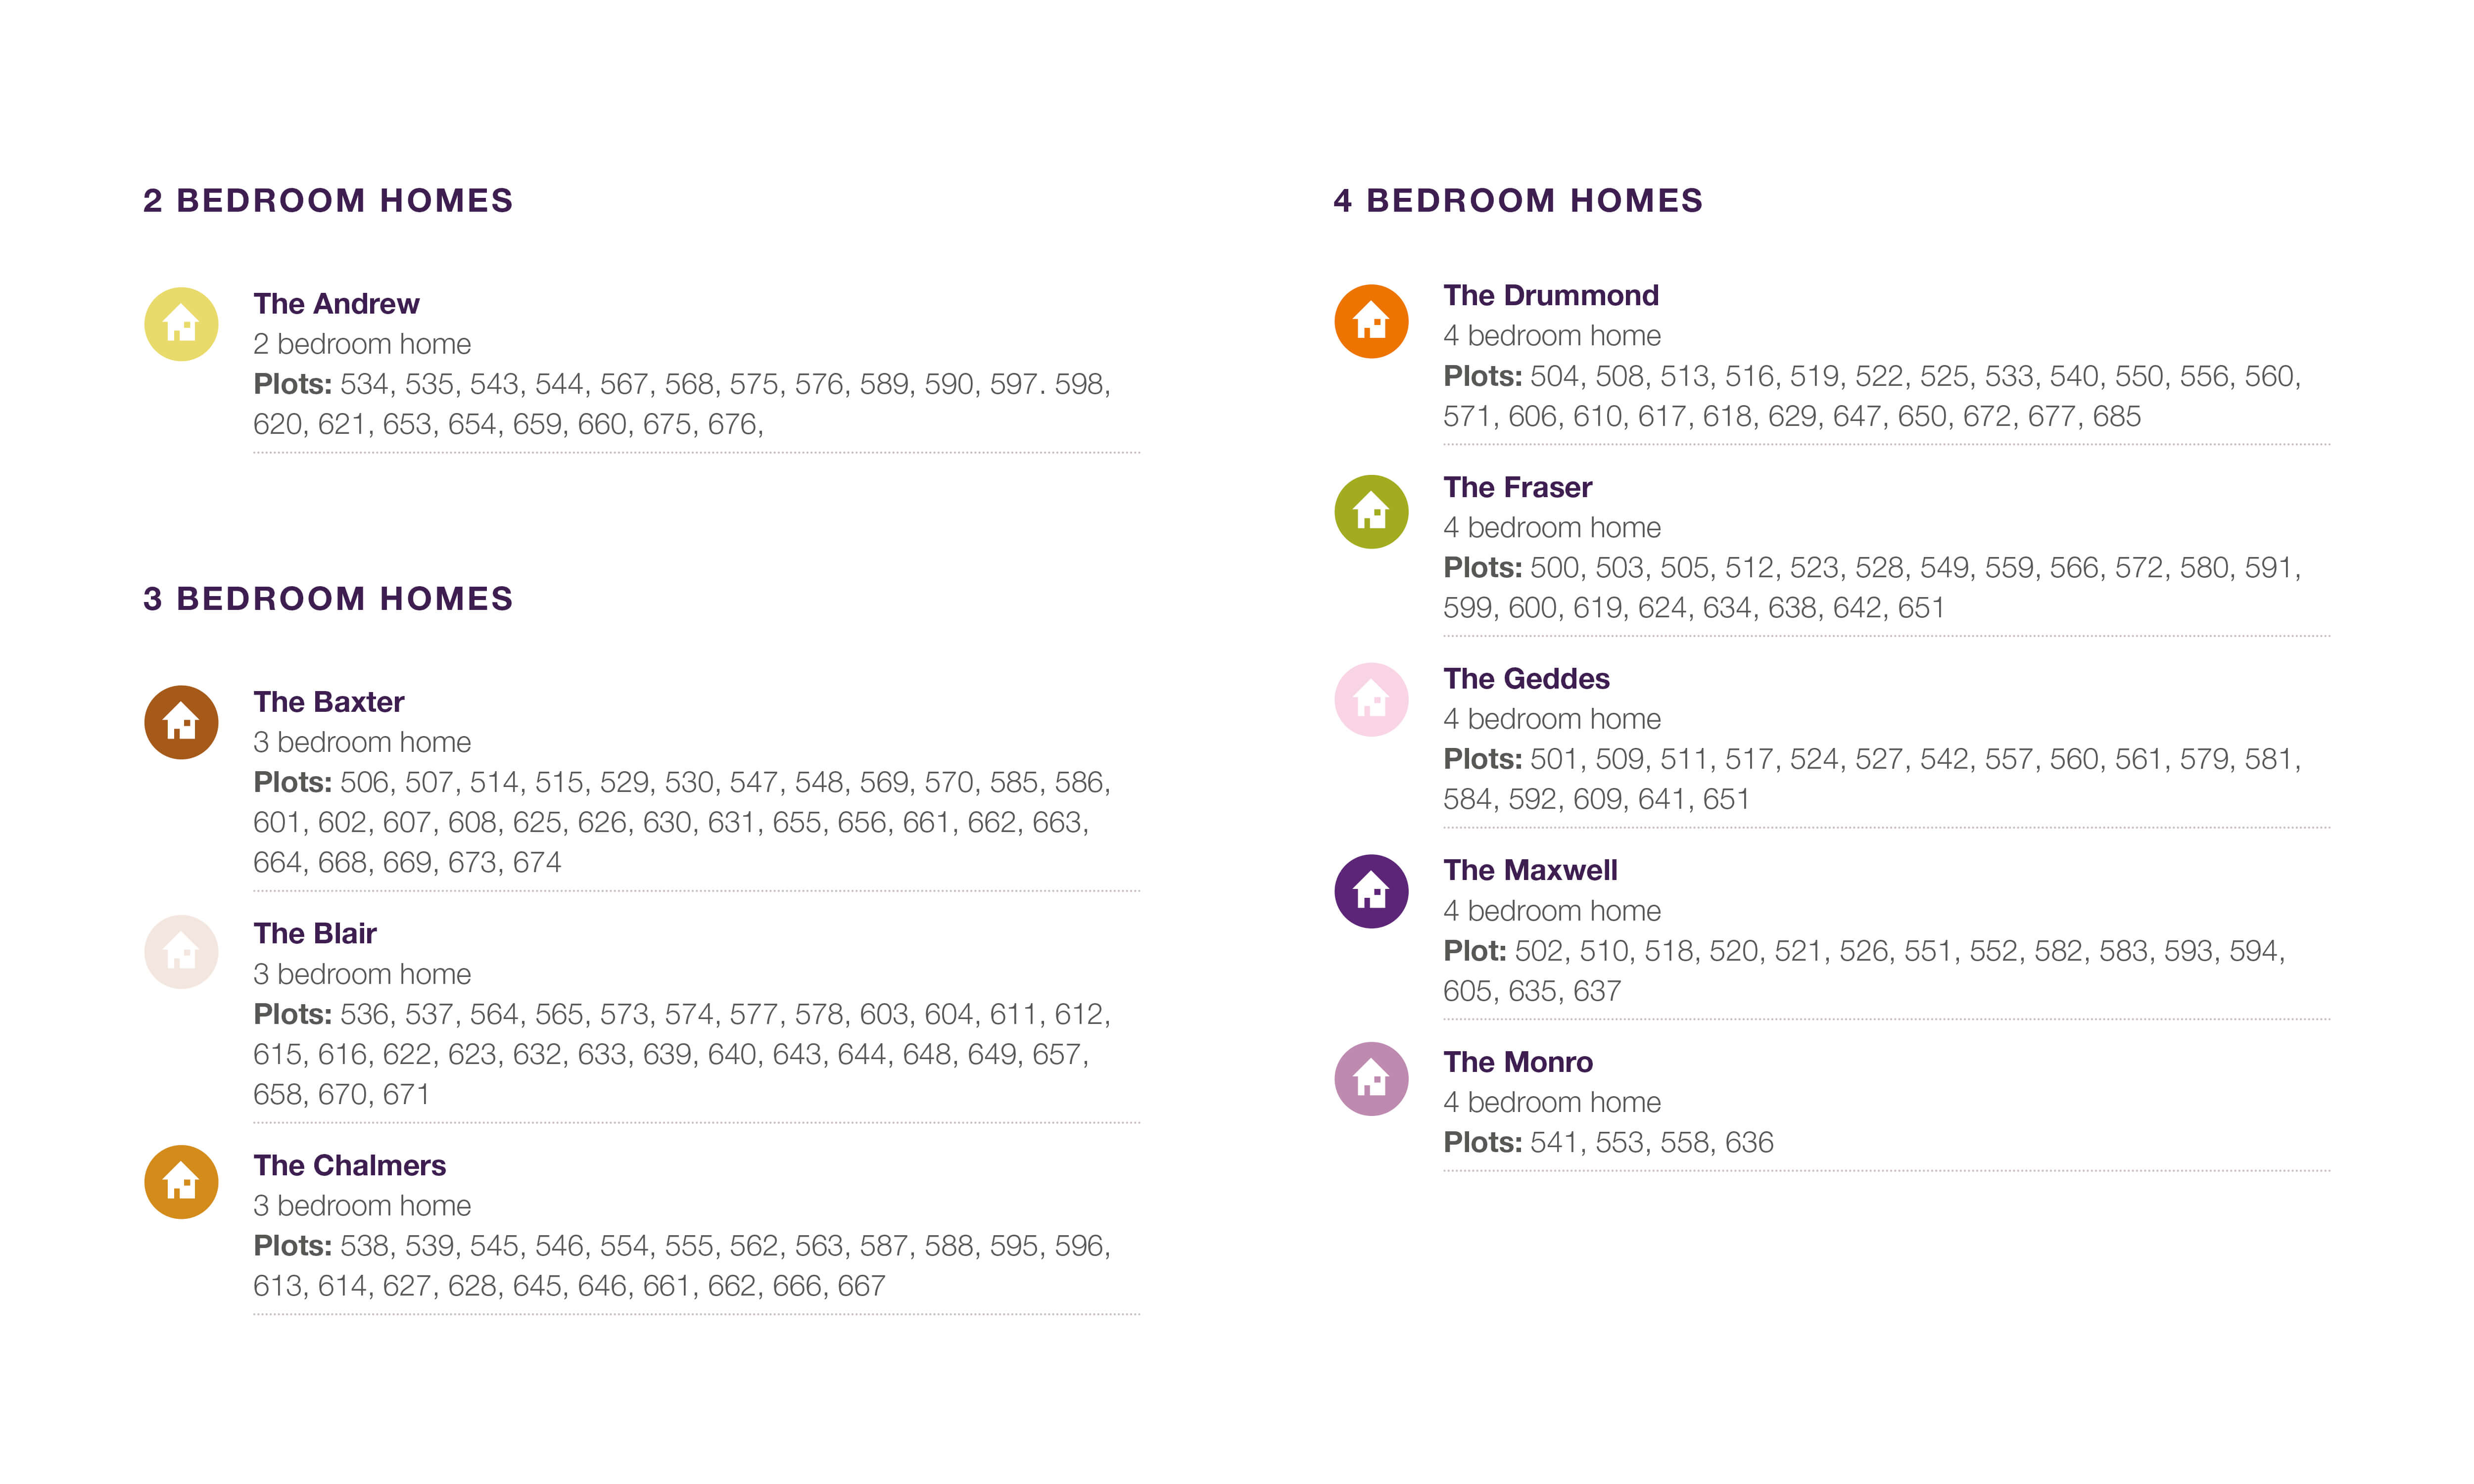The image size is (2474, 1484).
Task: Click the green Fraser house icon
Action: click(x=1371, y=512)
